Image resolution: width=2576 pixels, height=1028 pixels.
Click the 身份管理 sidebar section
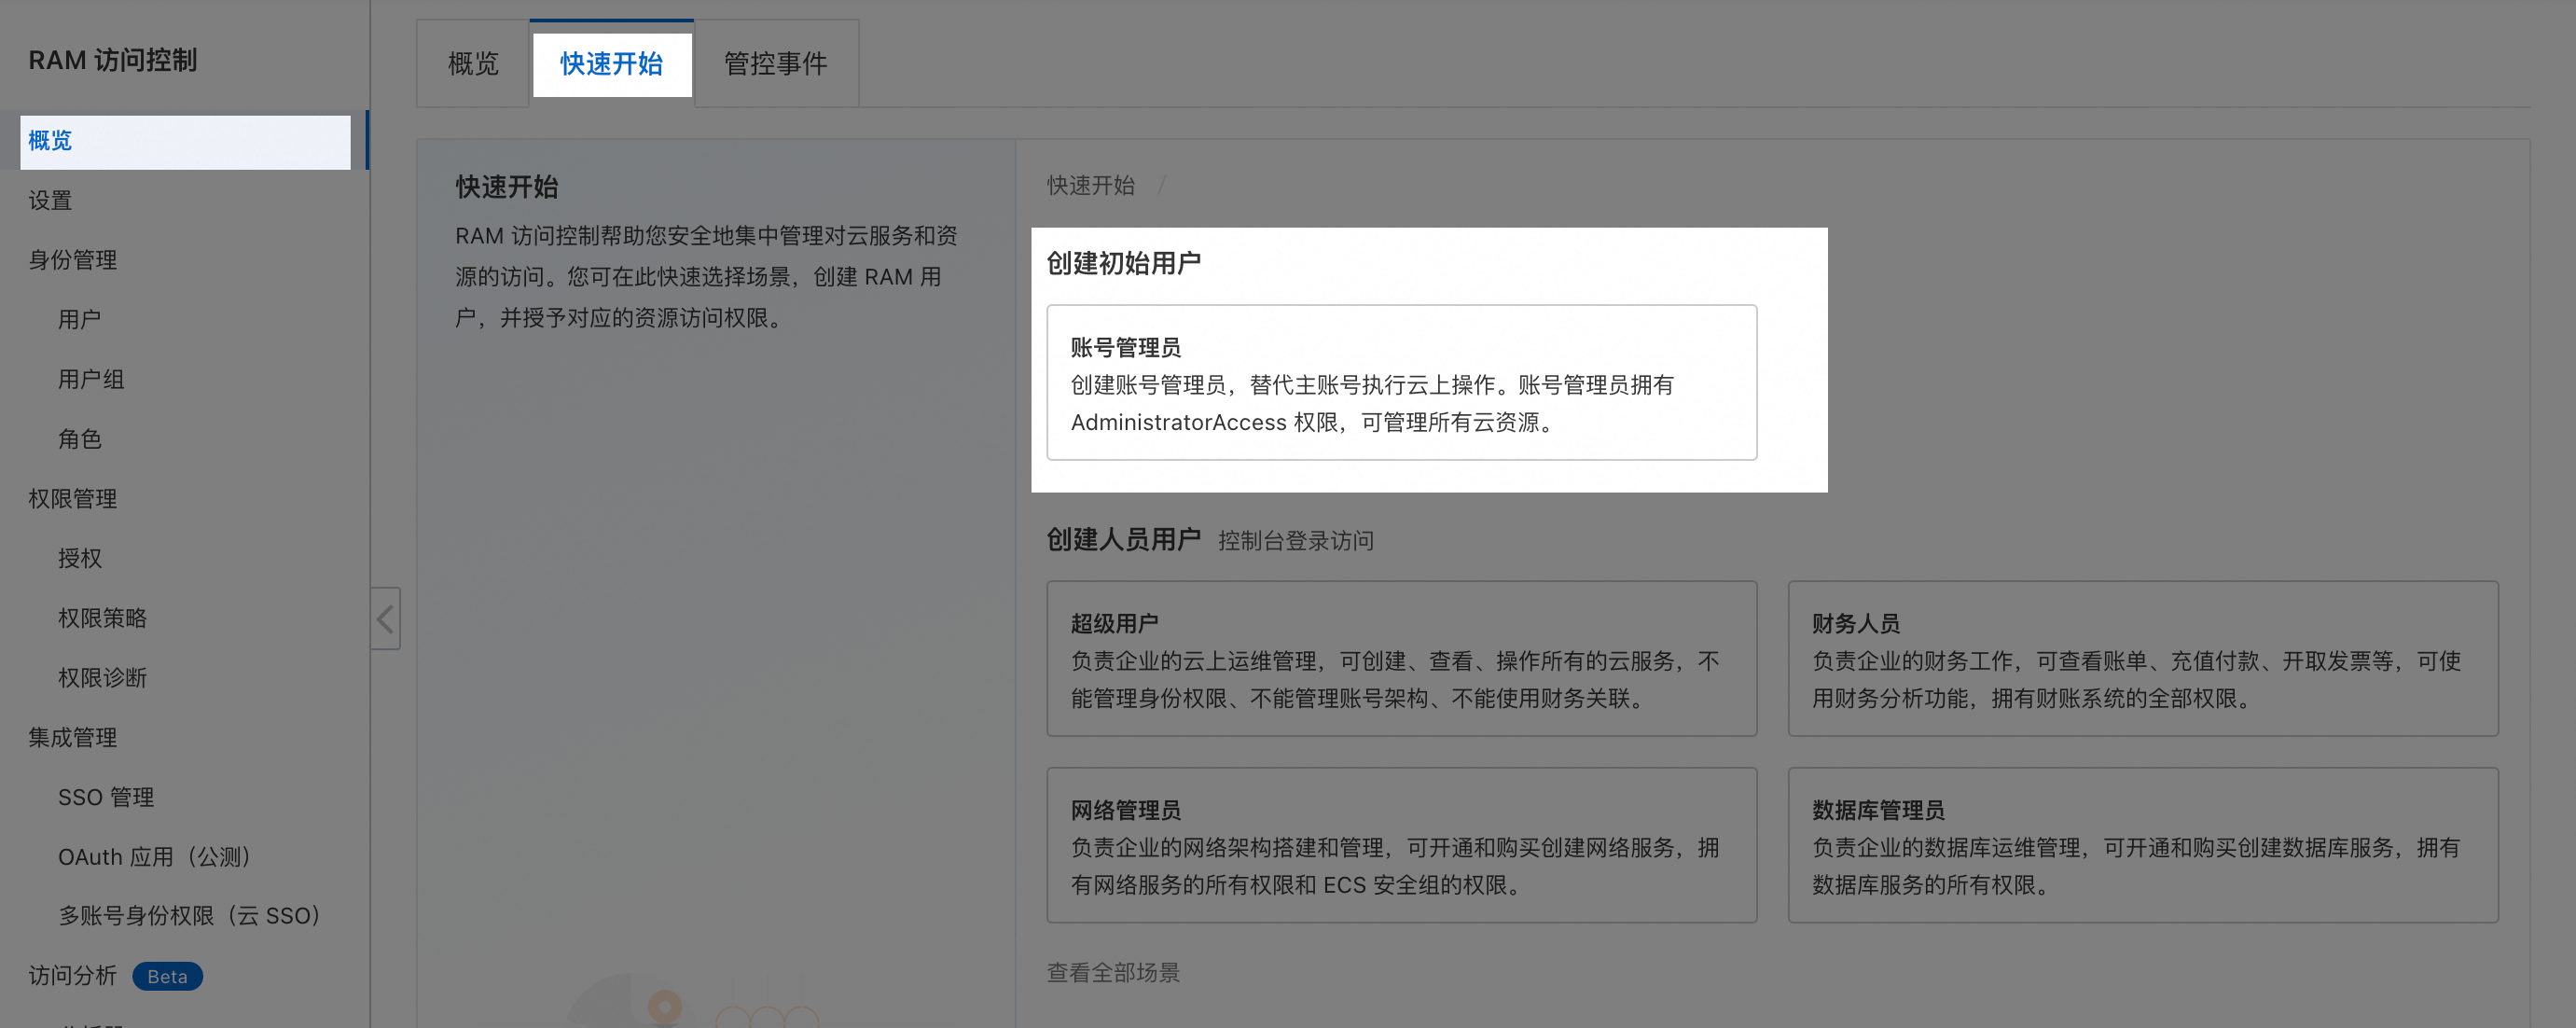coord(73,260)
